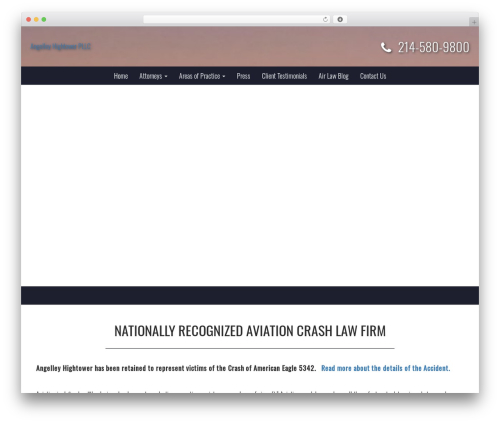
Task: Expand the Areas of Practice dropdown
Action: [202, 76]
